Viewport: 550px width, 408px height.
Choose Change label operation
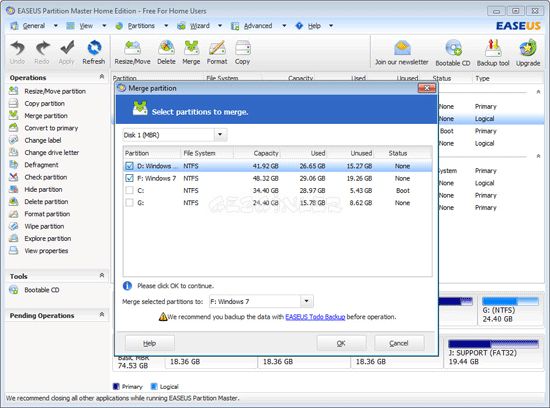pyautogui.click(x=43, y=140)
